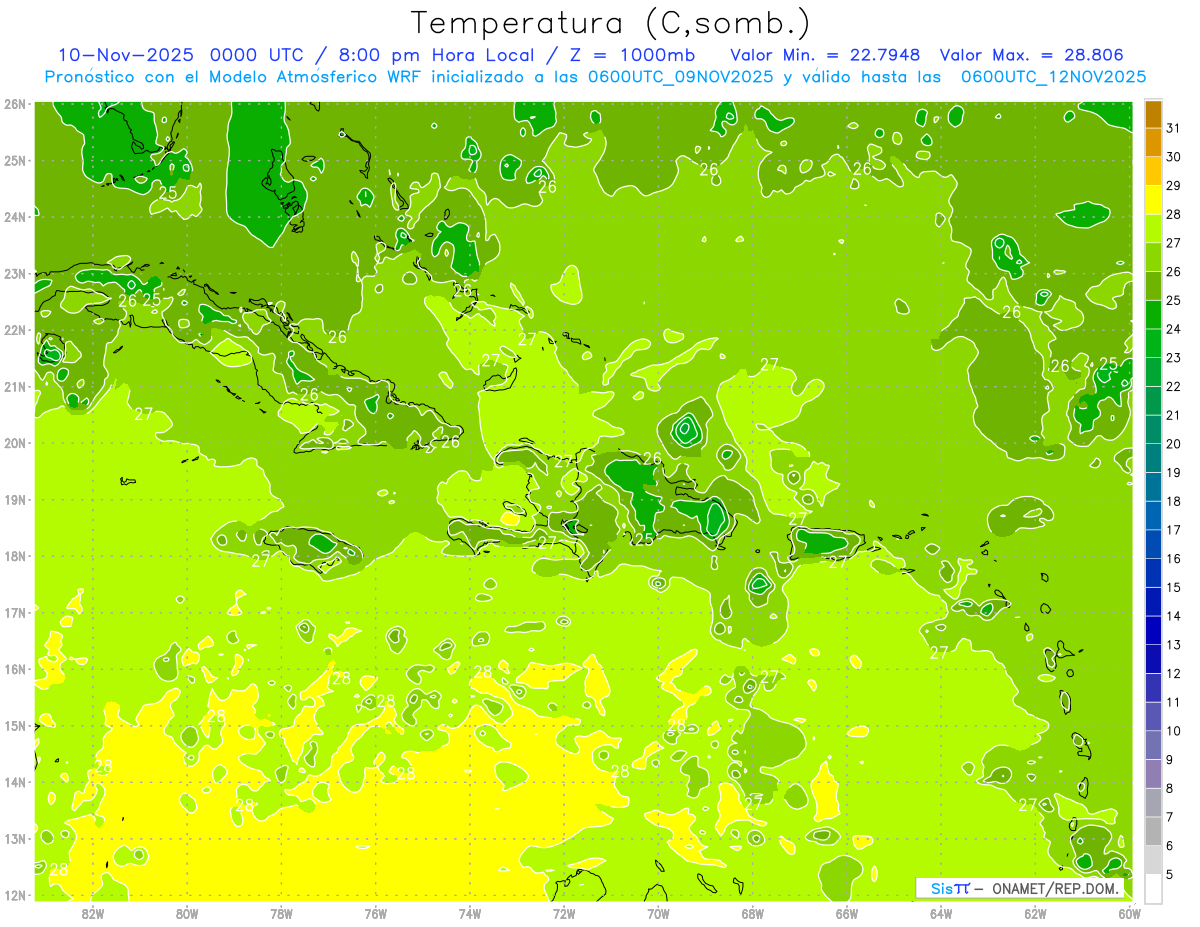Pick the teal swatch between 19 and 20
The width and height of the screenshot is (1200, 927).
click(1153, 458)
